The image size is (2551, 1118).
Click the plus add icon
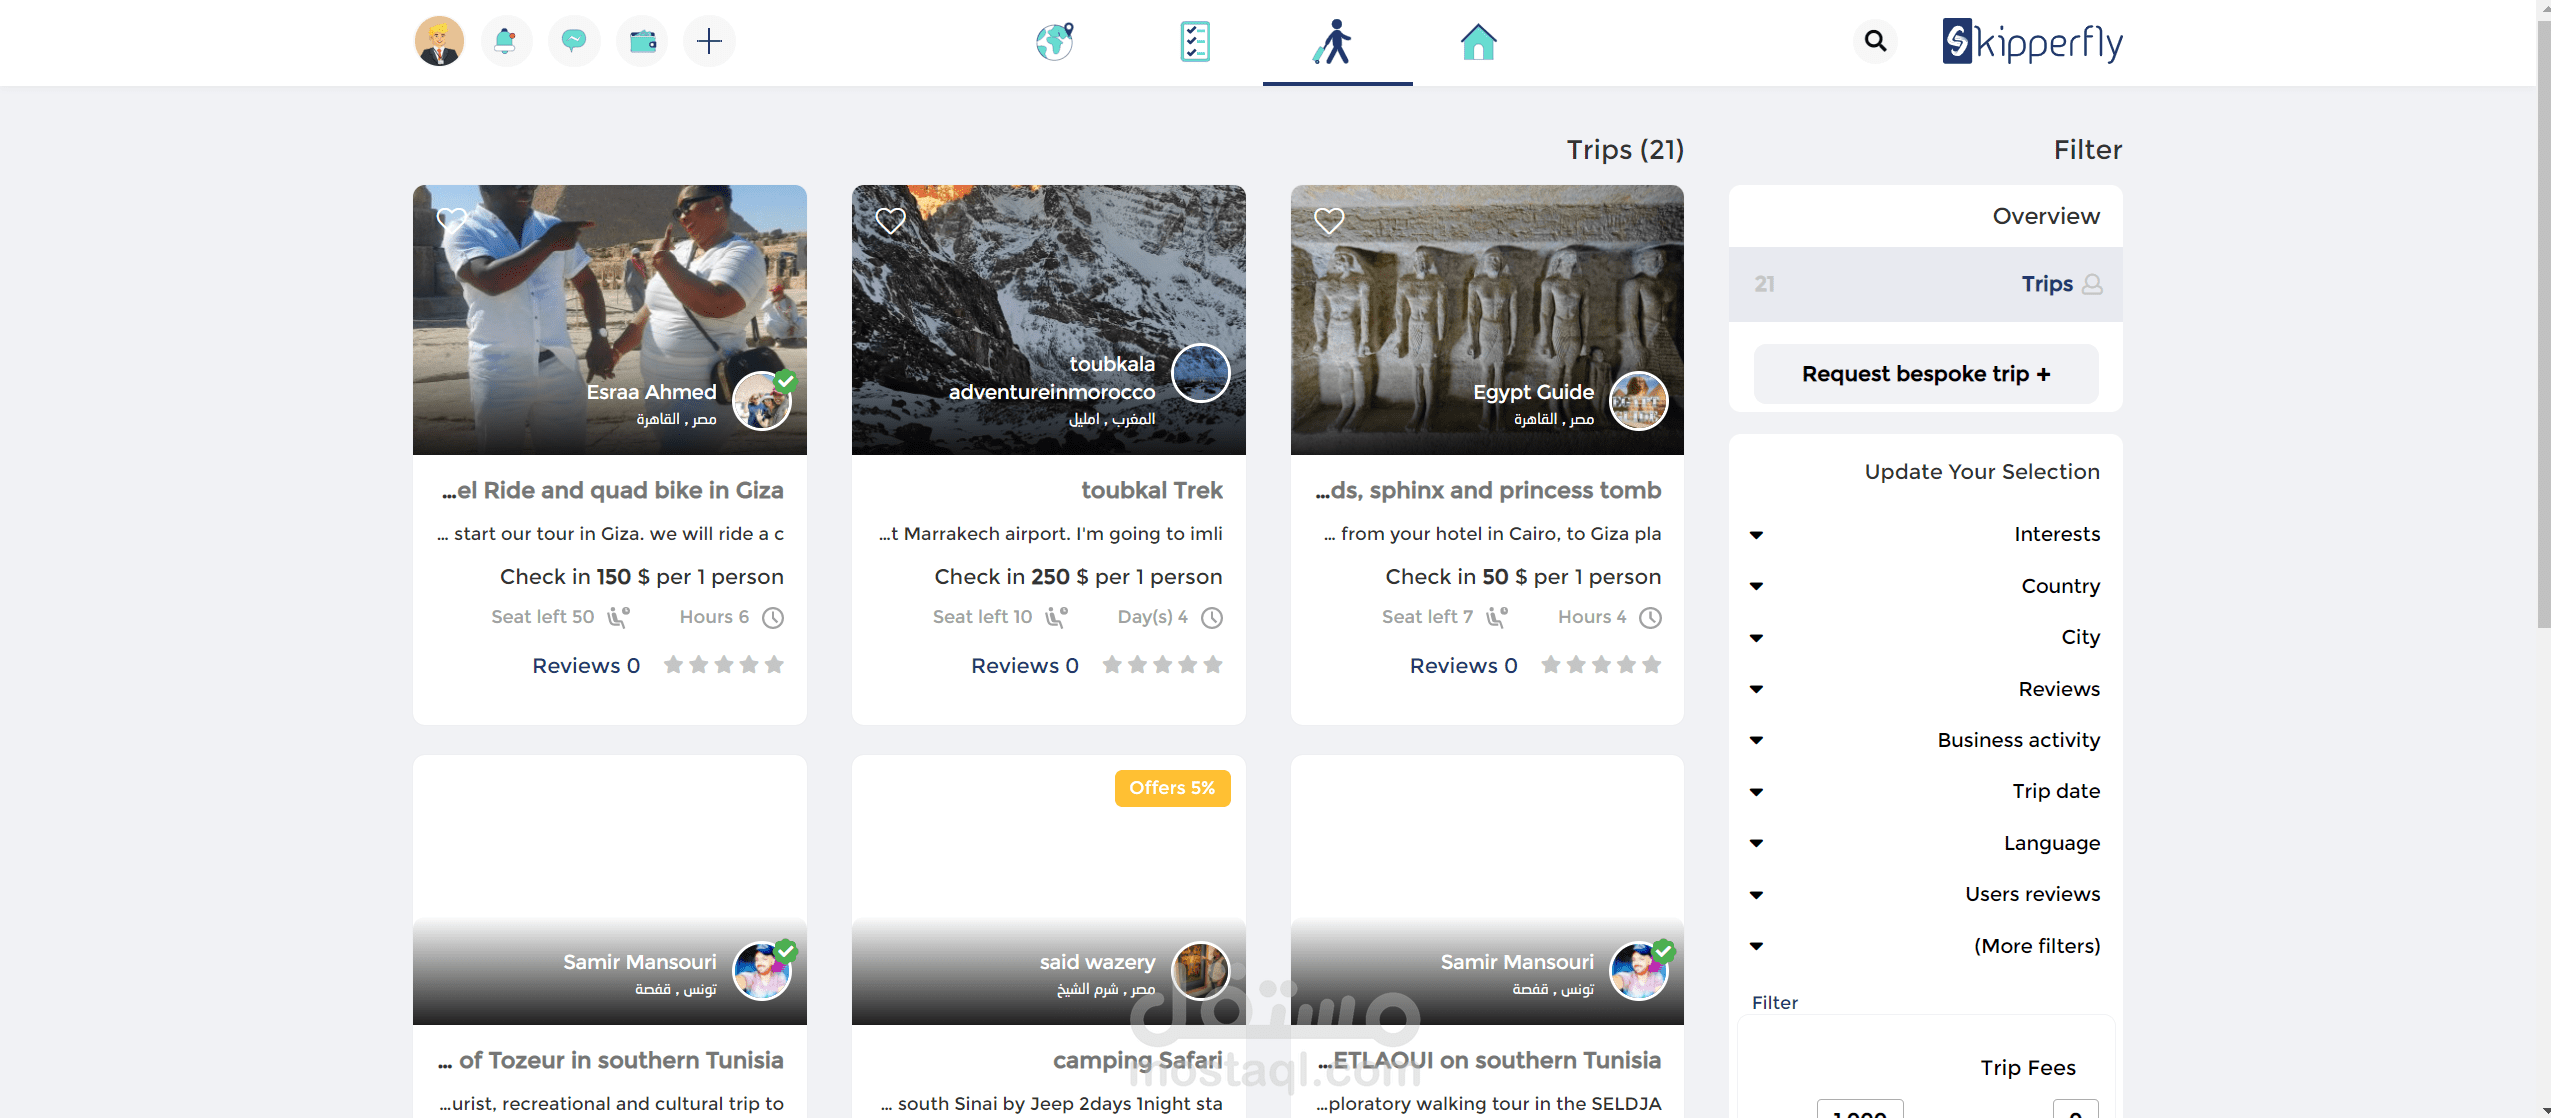click(x=709, y=42)
